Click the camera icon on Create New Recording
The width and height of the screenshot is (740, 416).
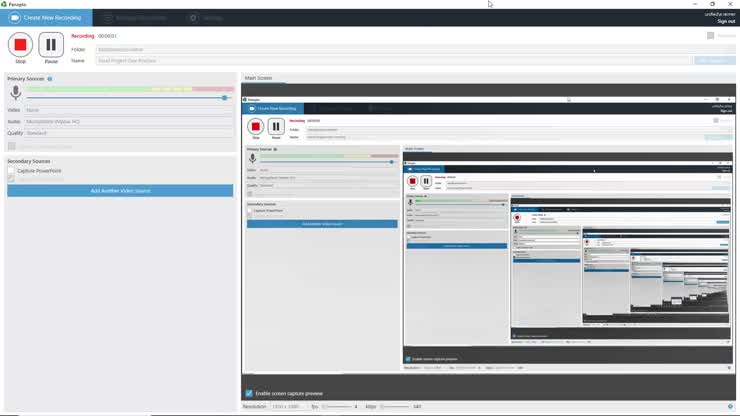pyautogui.click(x=14, y=18)
